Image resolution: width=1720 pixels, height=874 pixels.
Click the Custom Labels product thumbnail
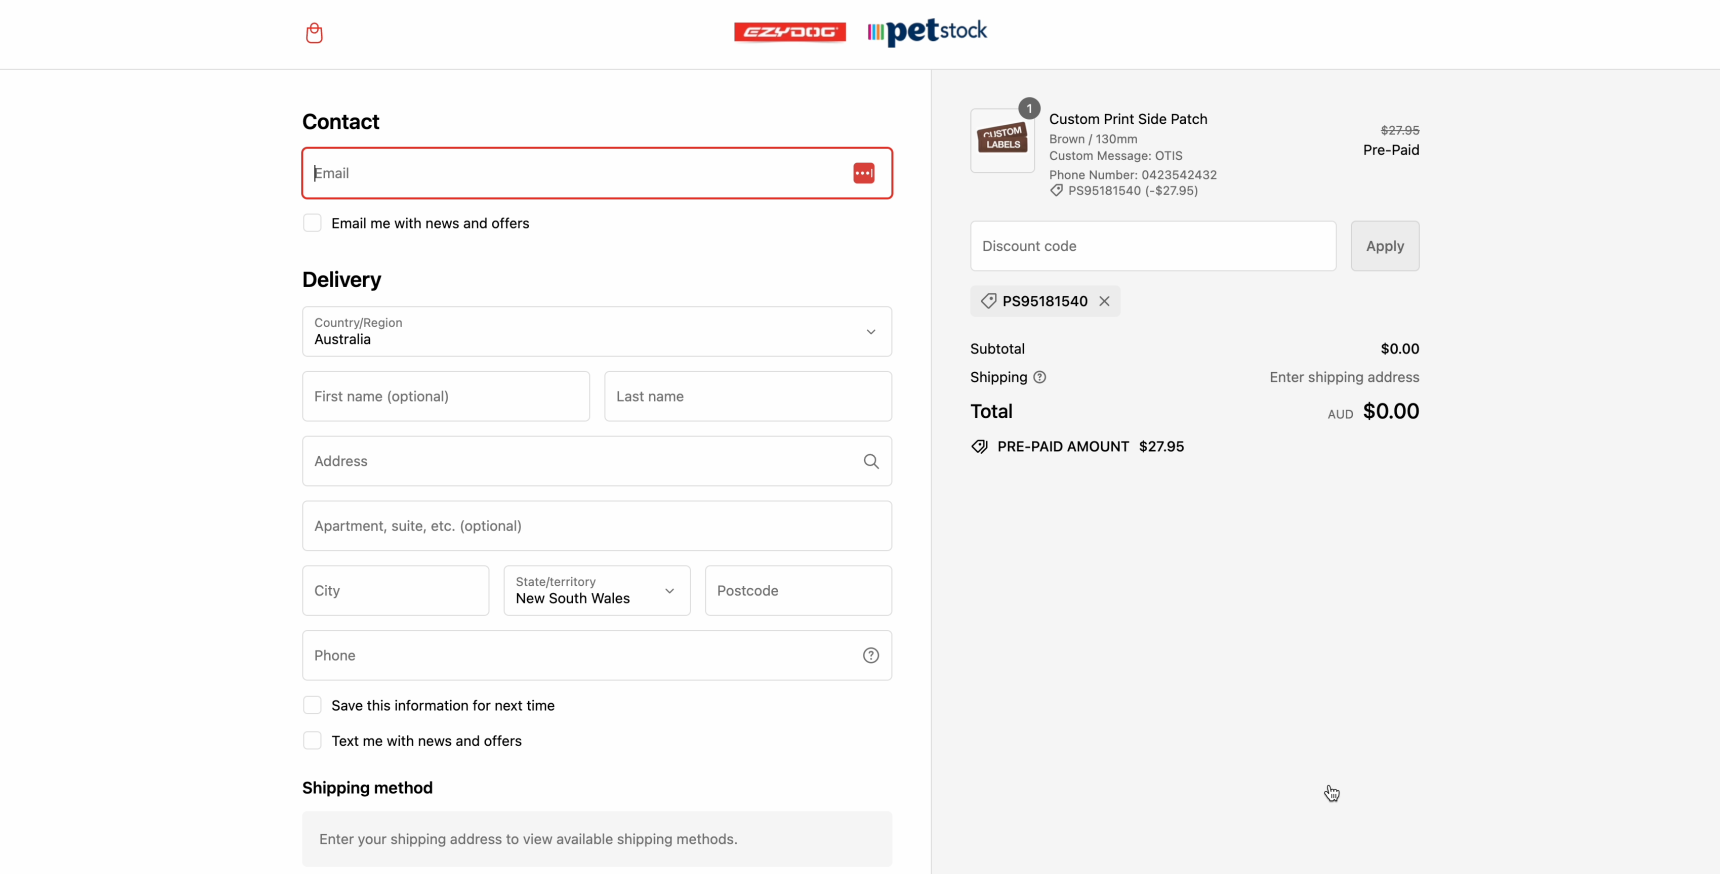coord(1002,141)
